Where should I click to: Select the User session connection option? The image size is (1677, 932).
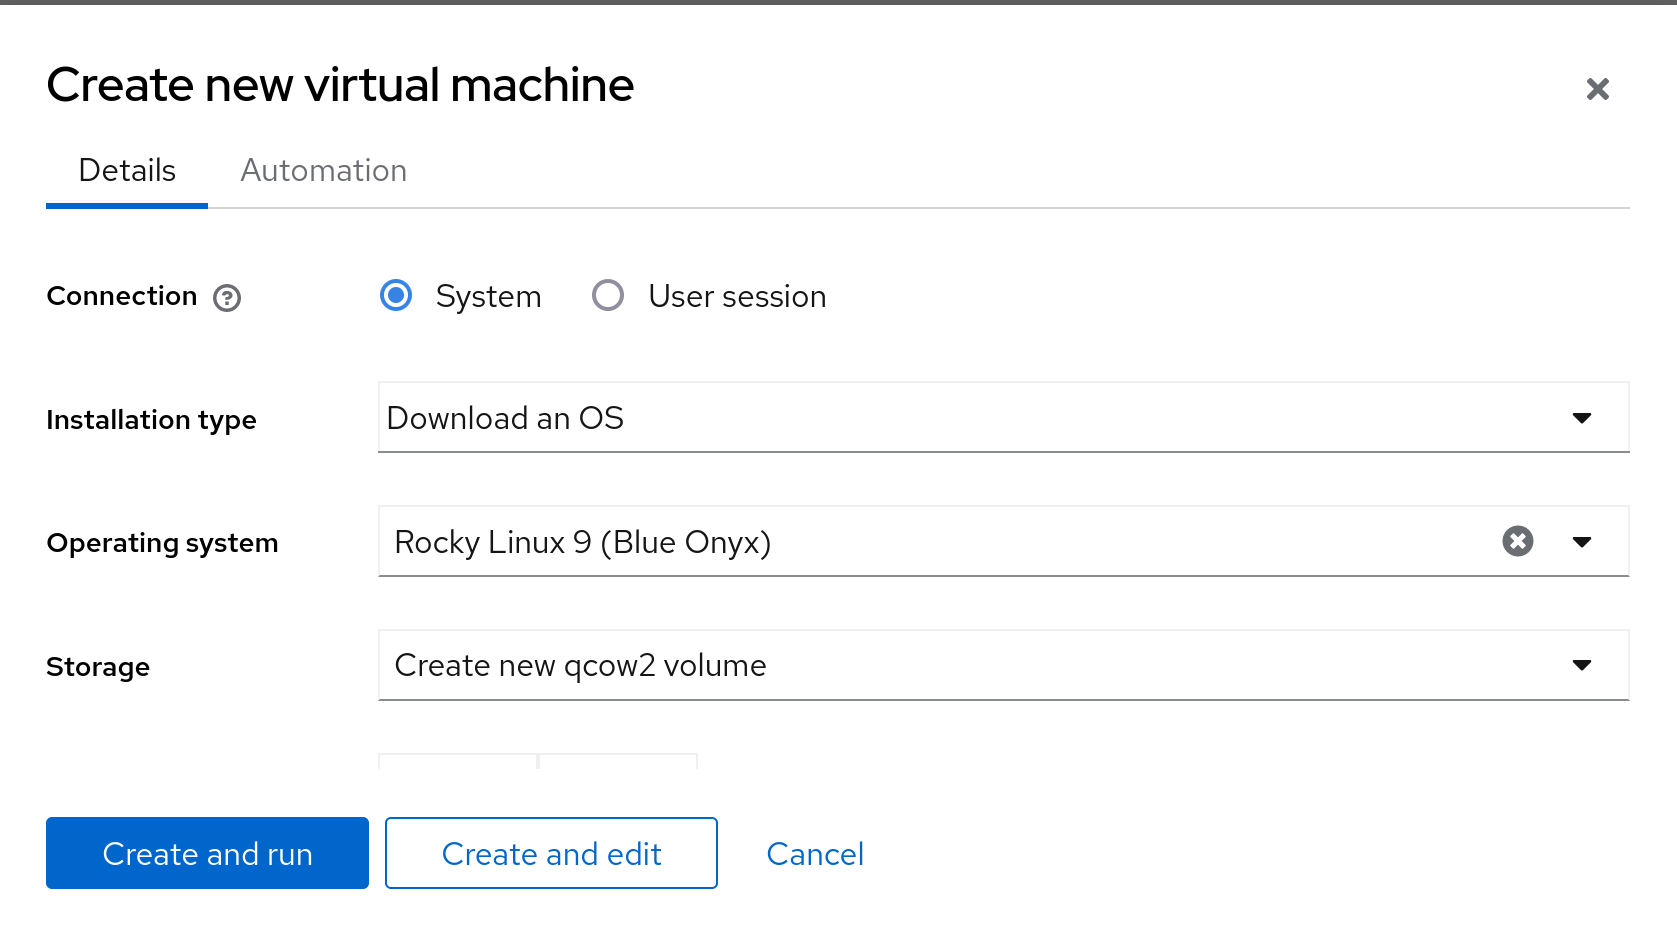click(x=608, y=295)
